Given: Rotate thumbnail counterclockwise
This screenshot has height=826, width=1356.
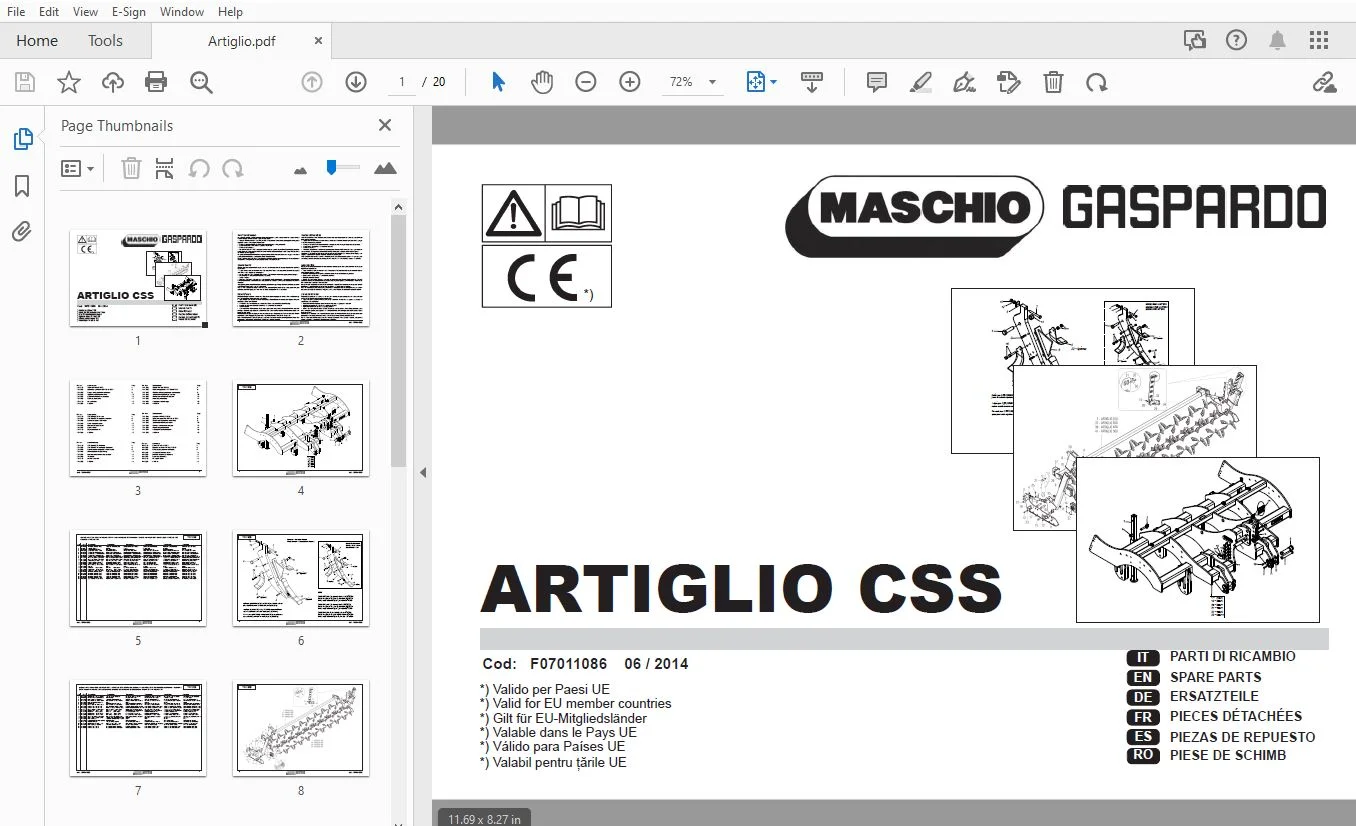Looking at the screenshot, I should 199,168.
